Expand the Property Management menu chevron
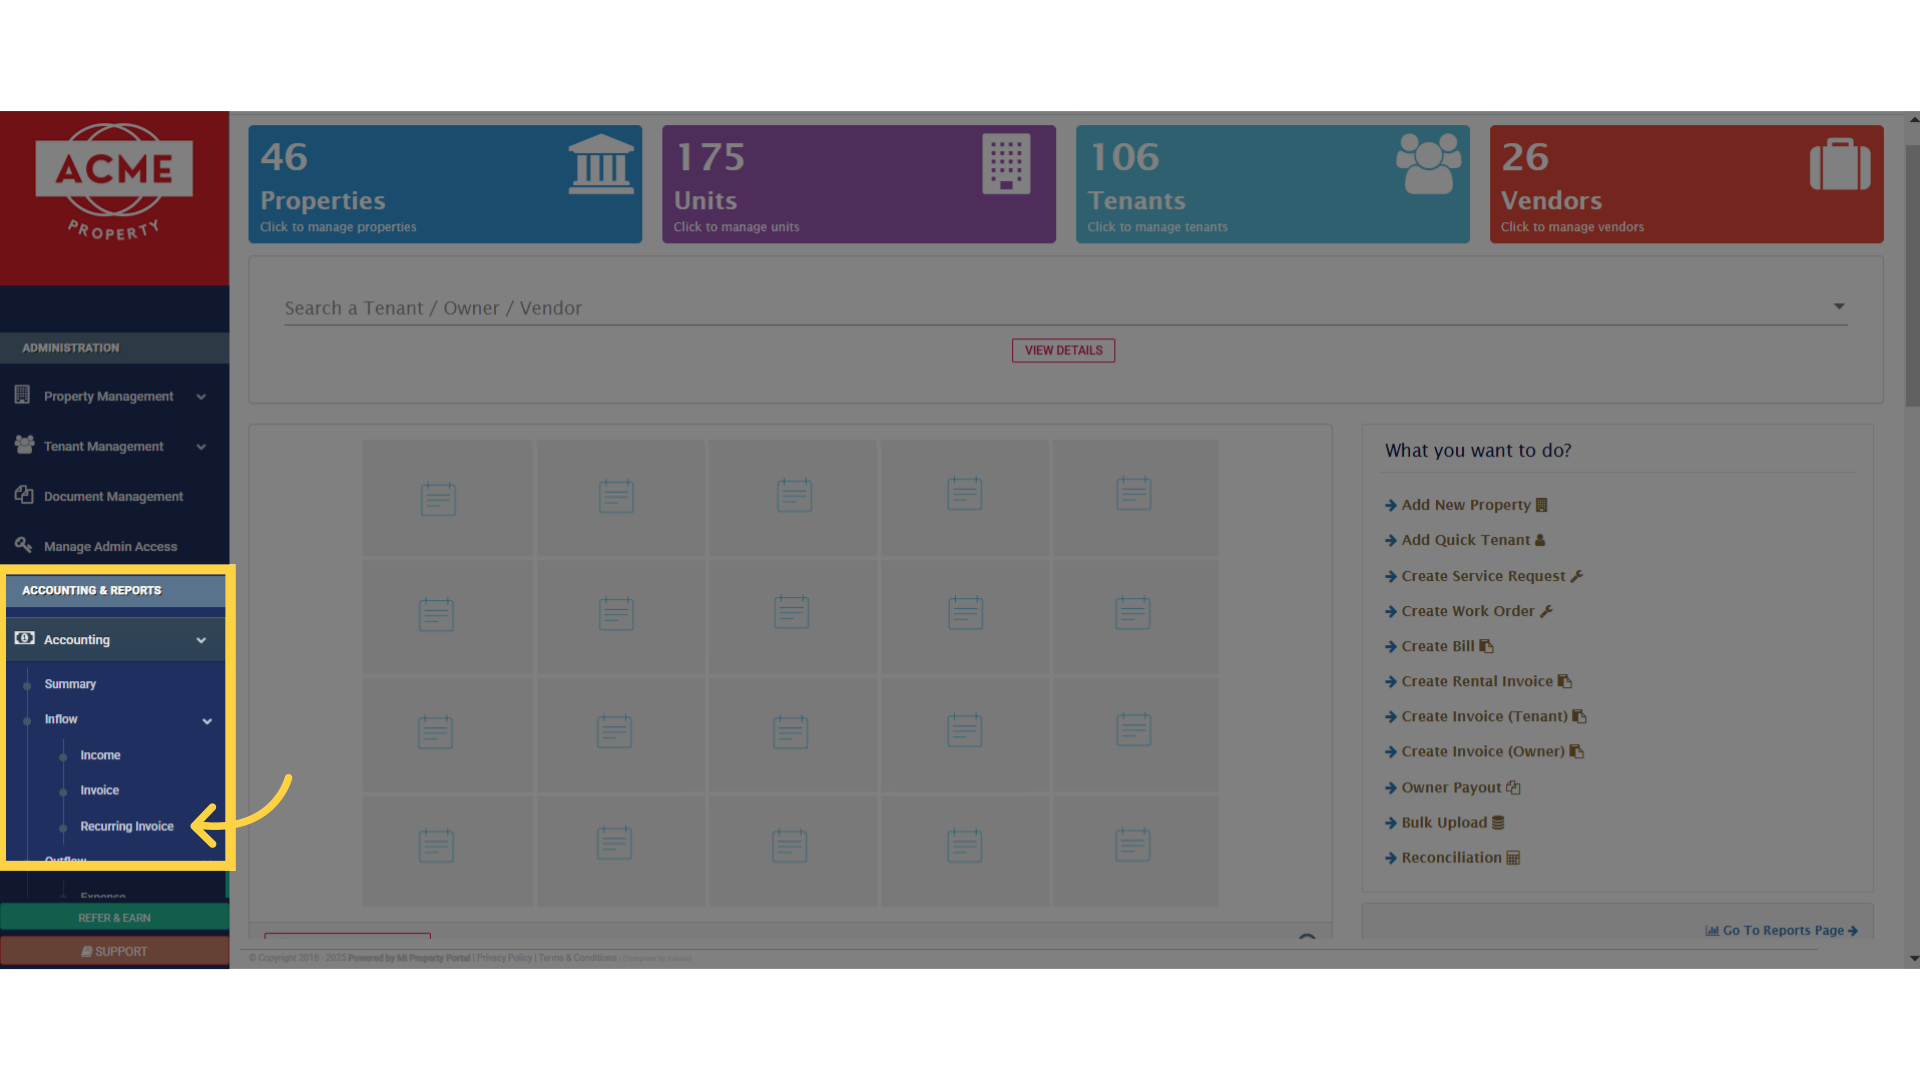1920x1080 pixels. tap(201, 397)
